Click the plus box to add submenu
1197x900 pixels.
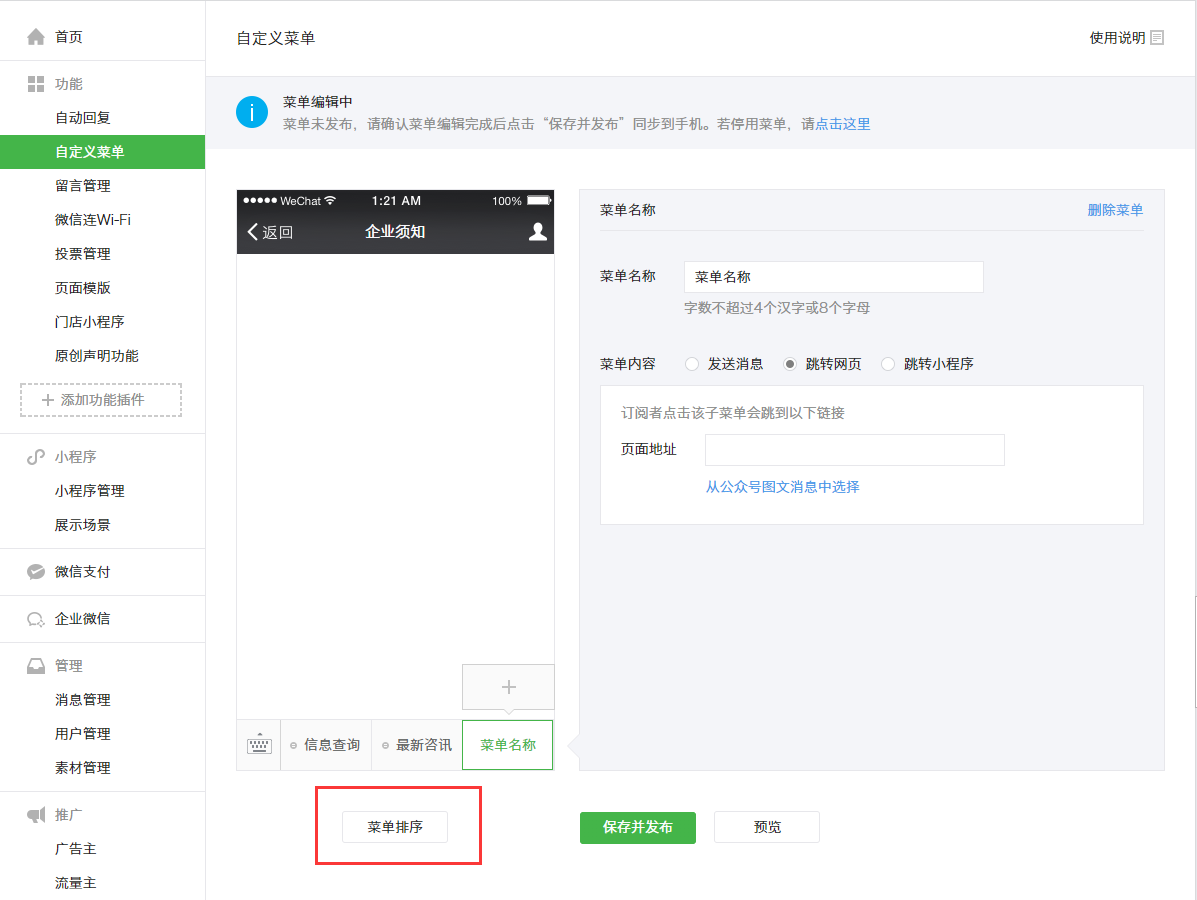(x=508, y=687)
